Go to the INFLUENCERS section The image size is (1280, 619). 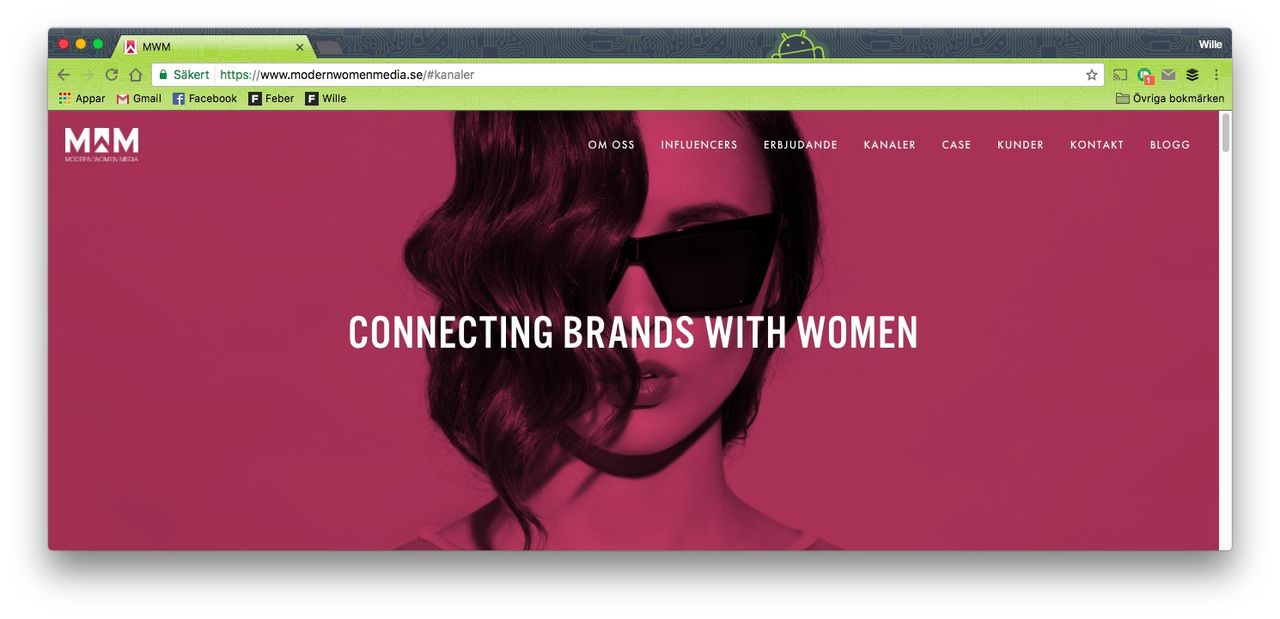point(699,145)
